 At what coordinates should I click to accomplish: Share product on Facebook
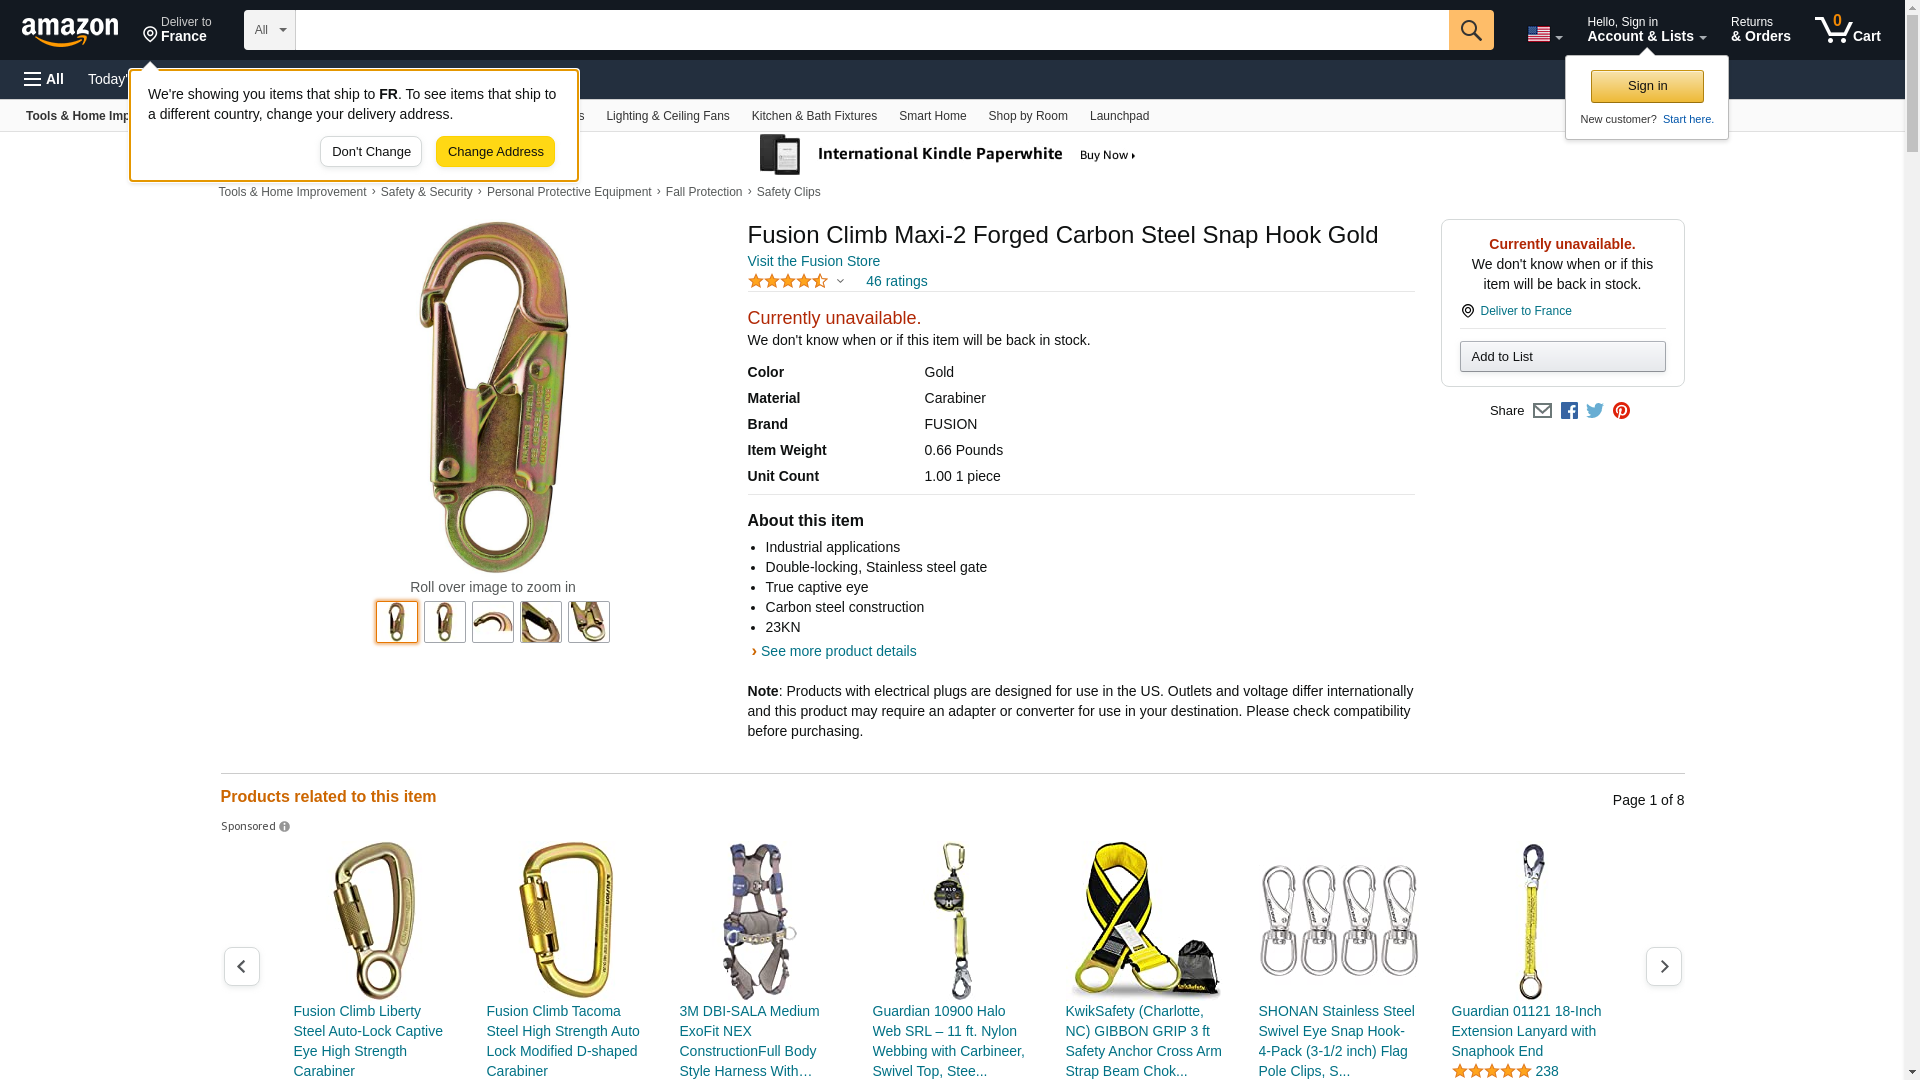(1569, 411)
